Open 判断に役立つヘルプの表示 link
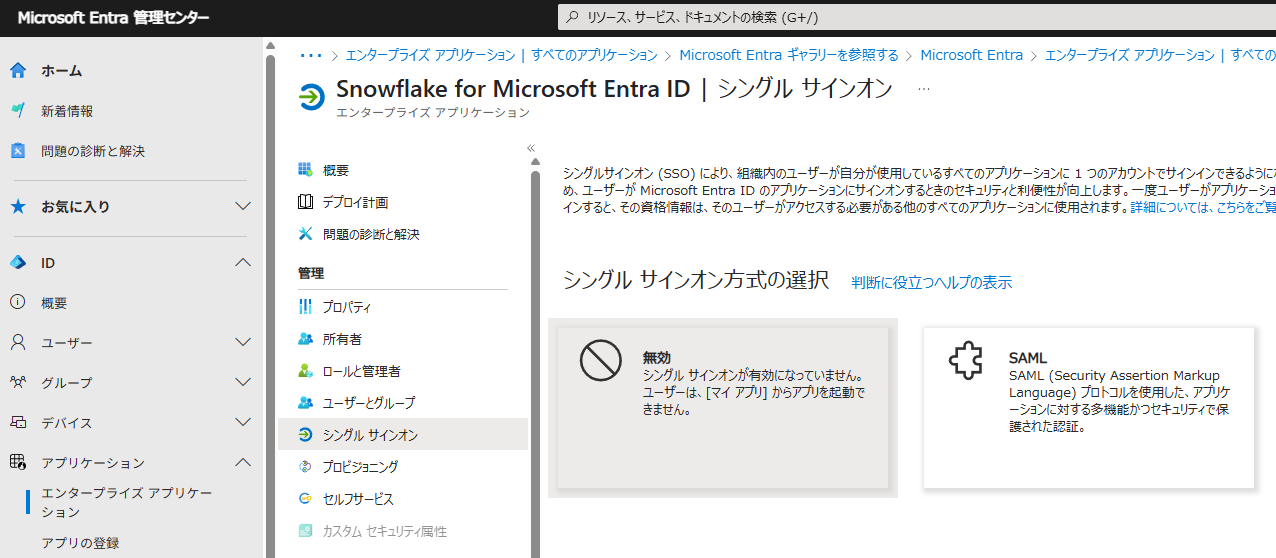This screenshot has width=1276, height=558. (x=931, y=283)
